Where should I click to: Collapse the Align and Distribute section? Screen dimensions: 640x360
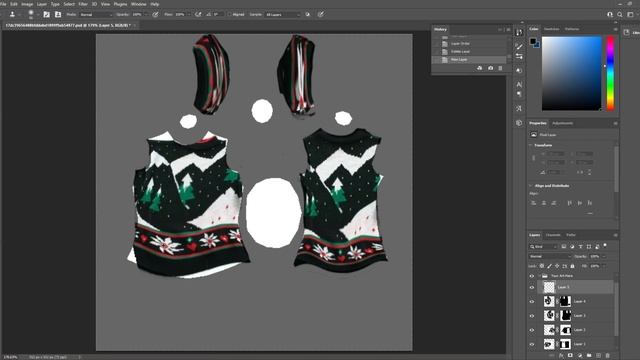tap(531, 186)
